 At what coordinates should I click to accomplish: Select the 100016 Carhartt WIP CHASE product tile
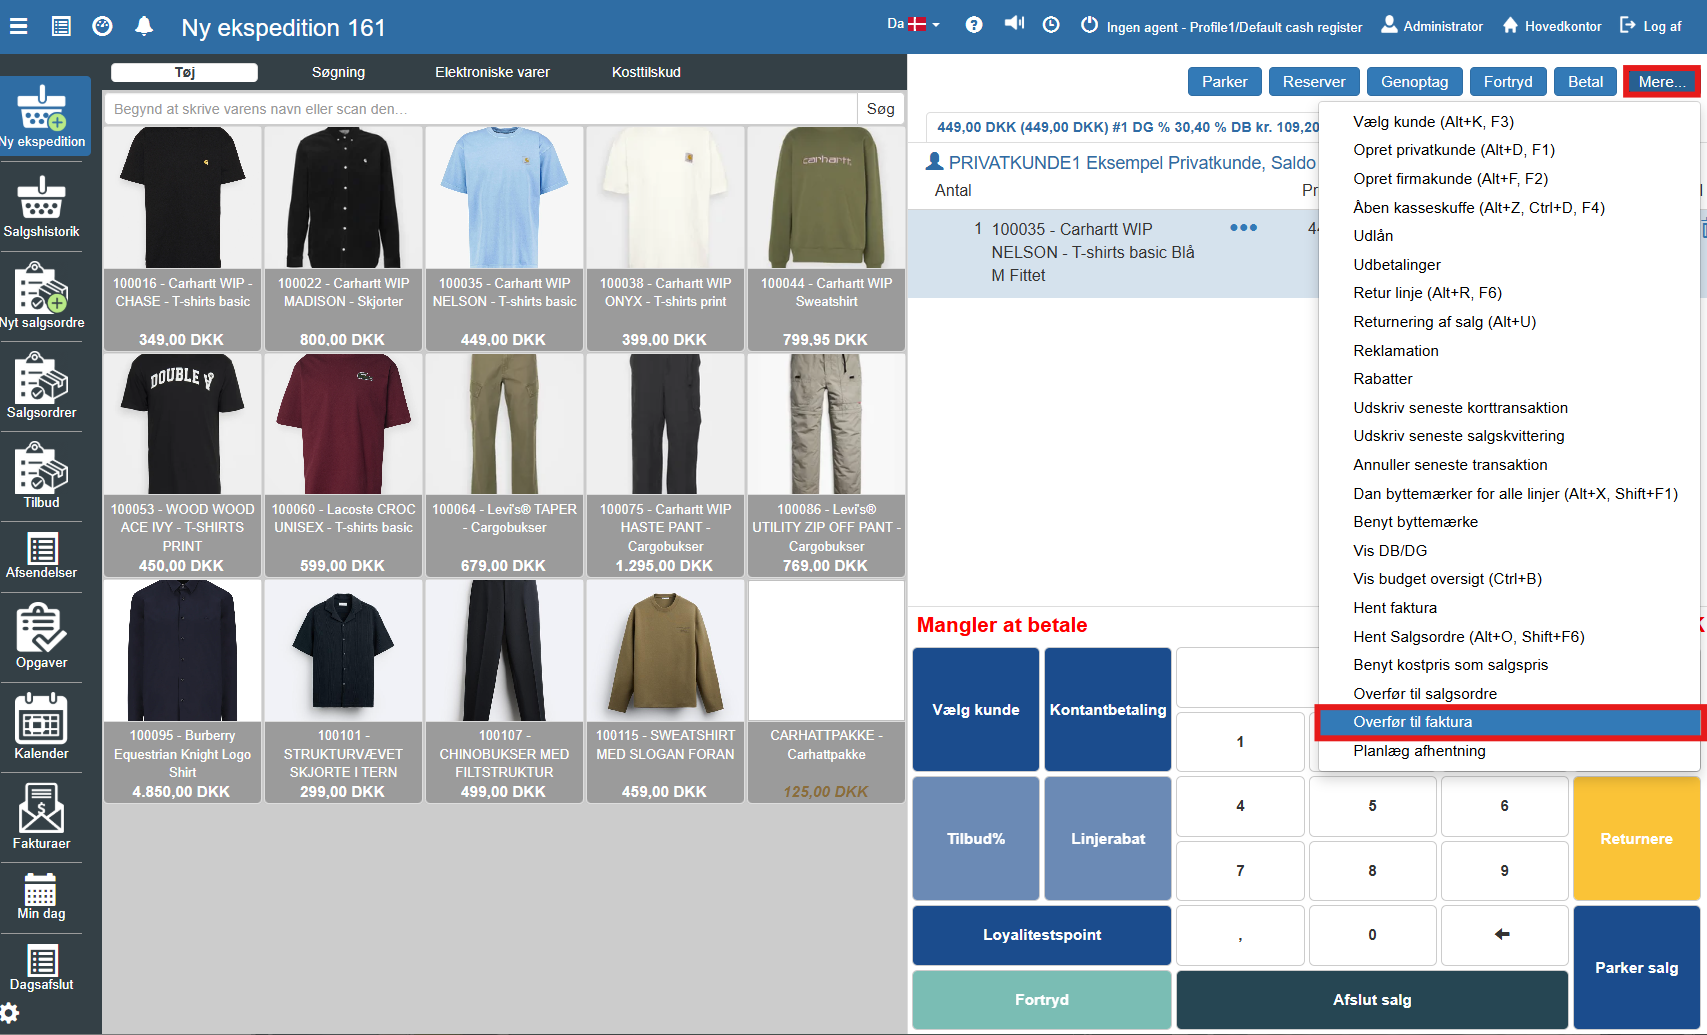click(x=182, y=239)
